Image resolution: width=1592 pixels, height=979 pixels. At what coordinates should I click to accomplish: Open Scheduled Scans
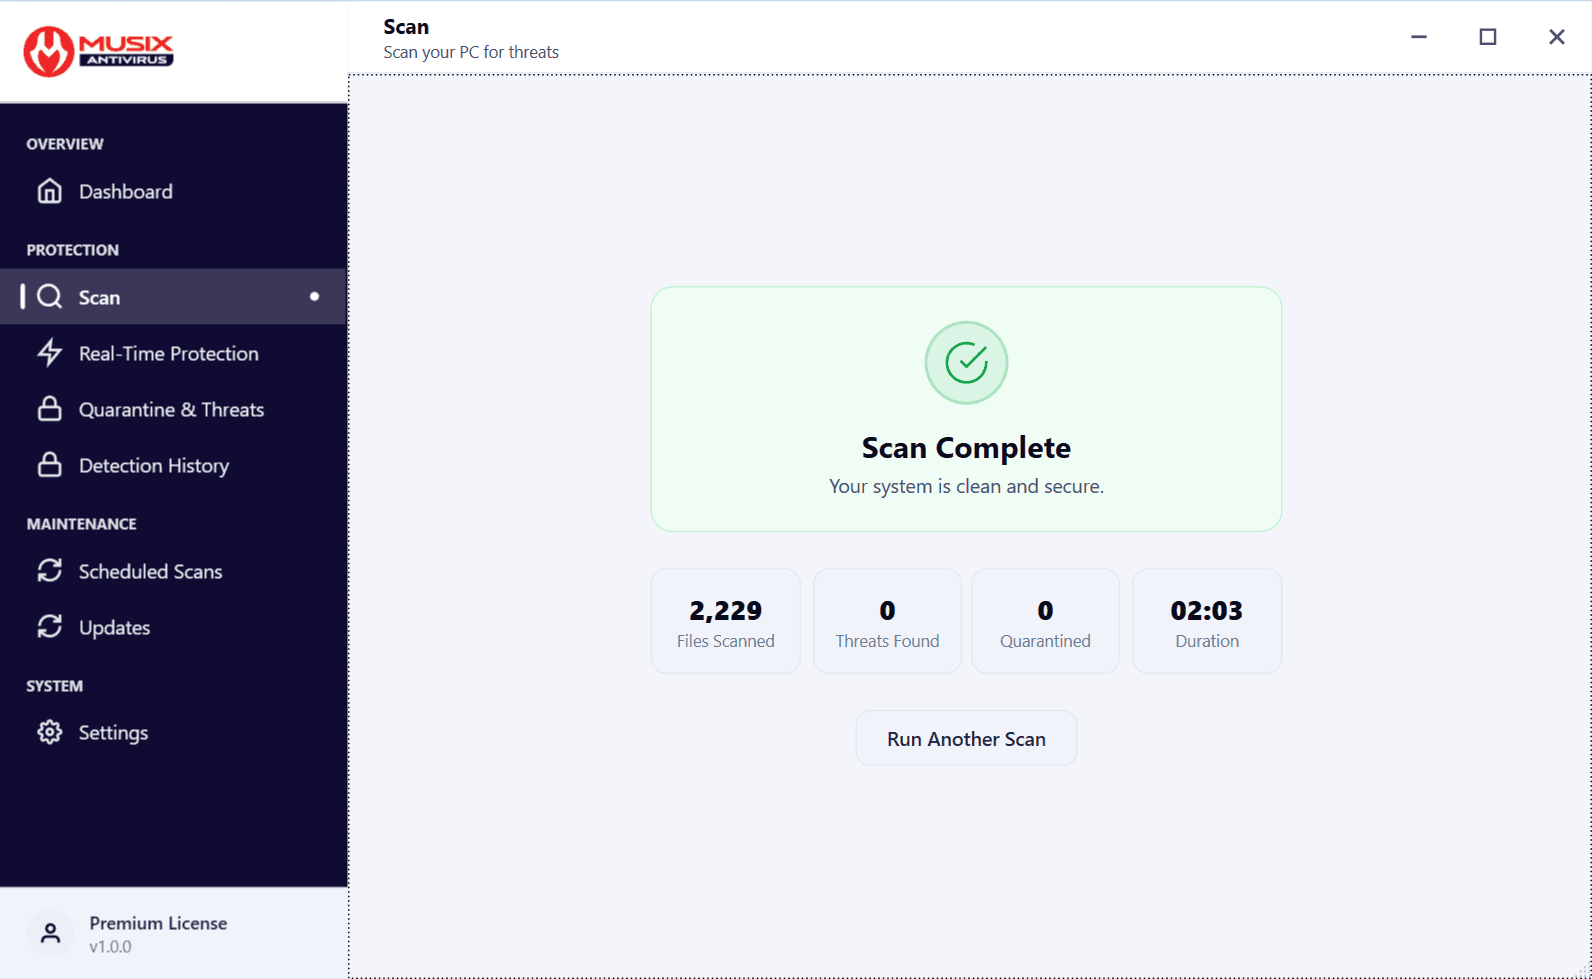[x=173, y=571]
